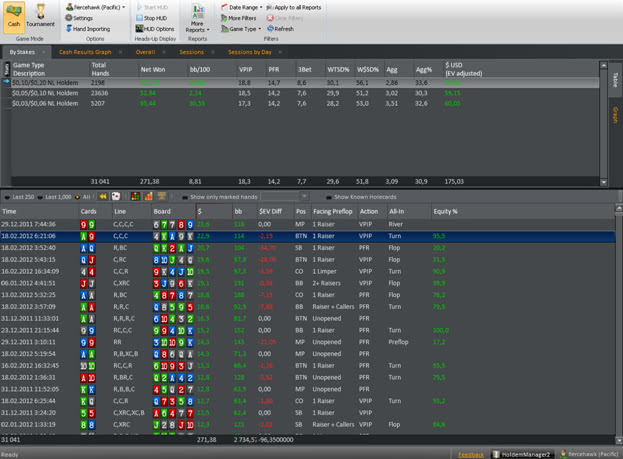Select the $0,10/$0,20 NL Holdem row
Viewport: 623px width, 459px height.
click(305, 83)
